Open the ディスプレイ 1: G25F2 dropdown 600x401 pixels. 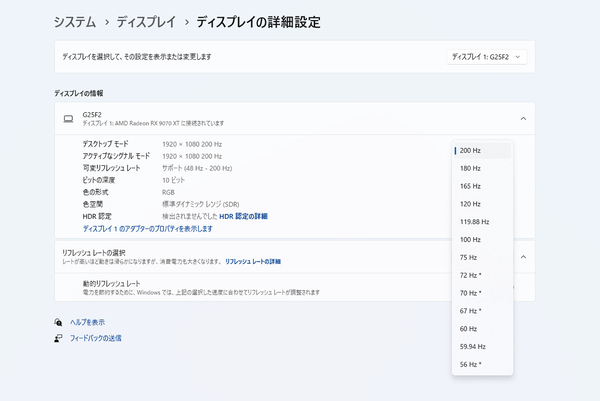click(486, 57)
